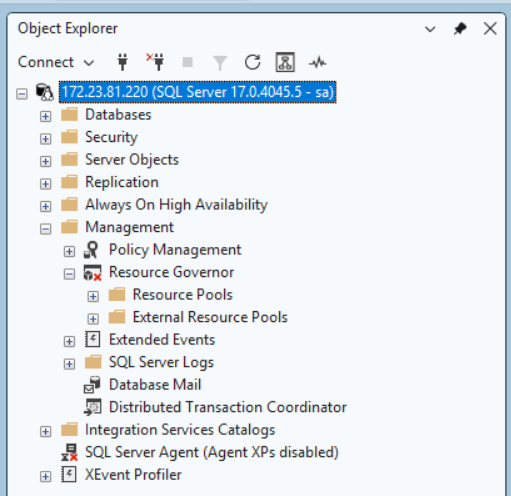Select the Management label
Screen dimensions: 511x496
(129, 227)
